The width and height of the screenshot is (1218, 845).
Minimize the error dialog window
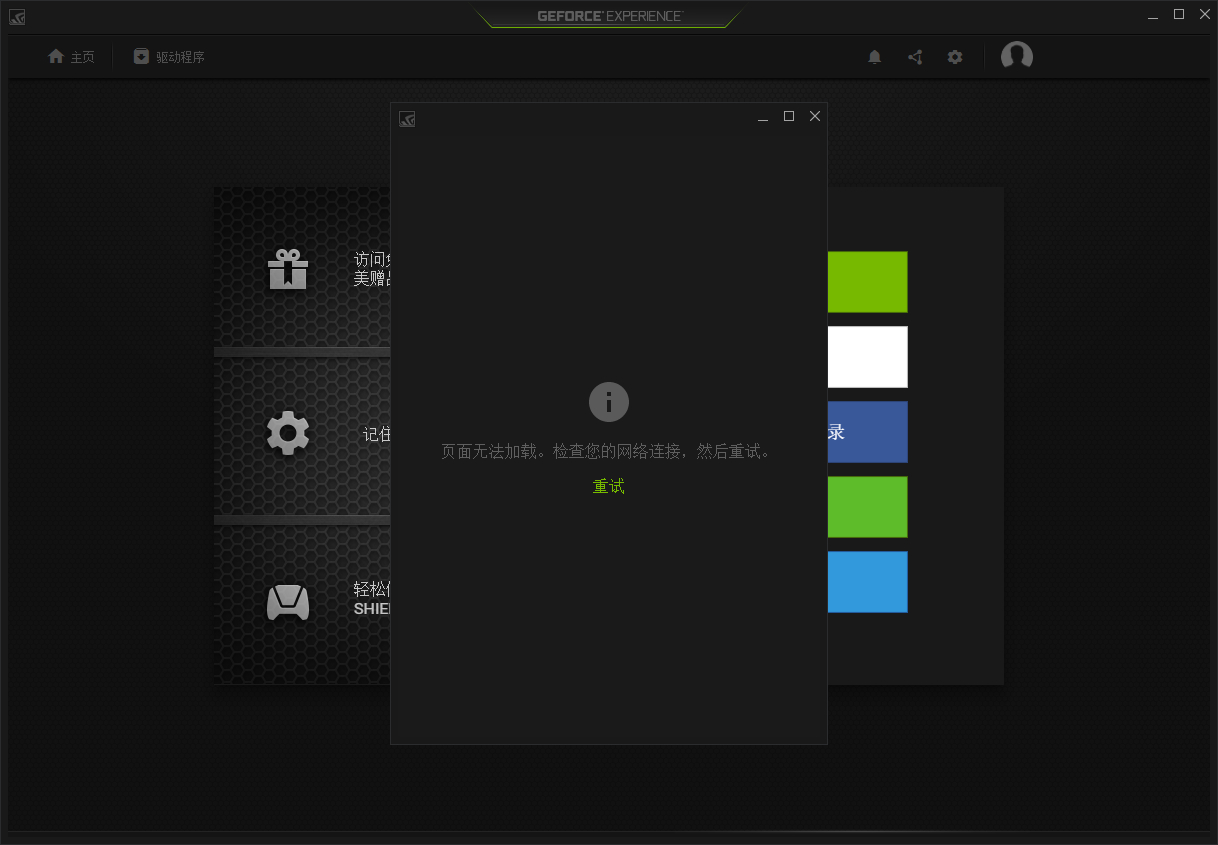[763, 118]
